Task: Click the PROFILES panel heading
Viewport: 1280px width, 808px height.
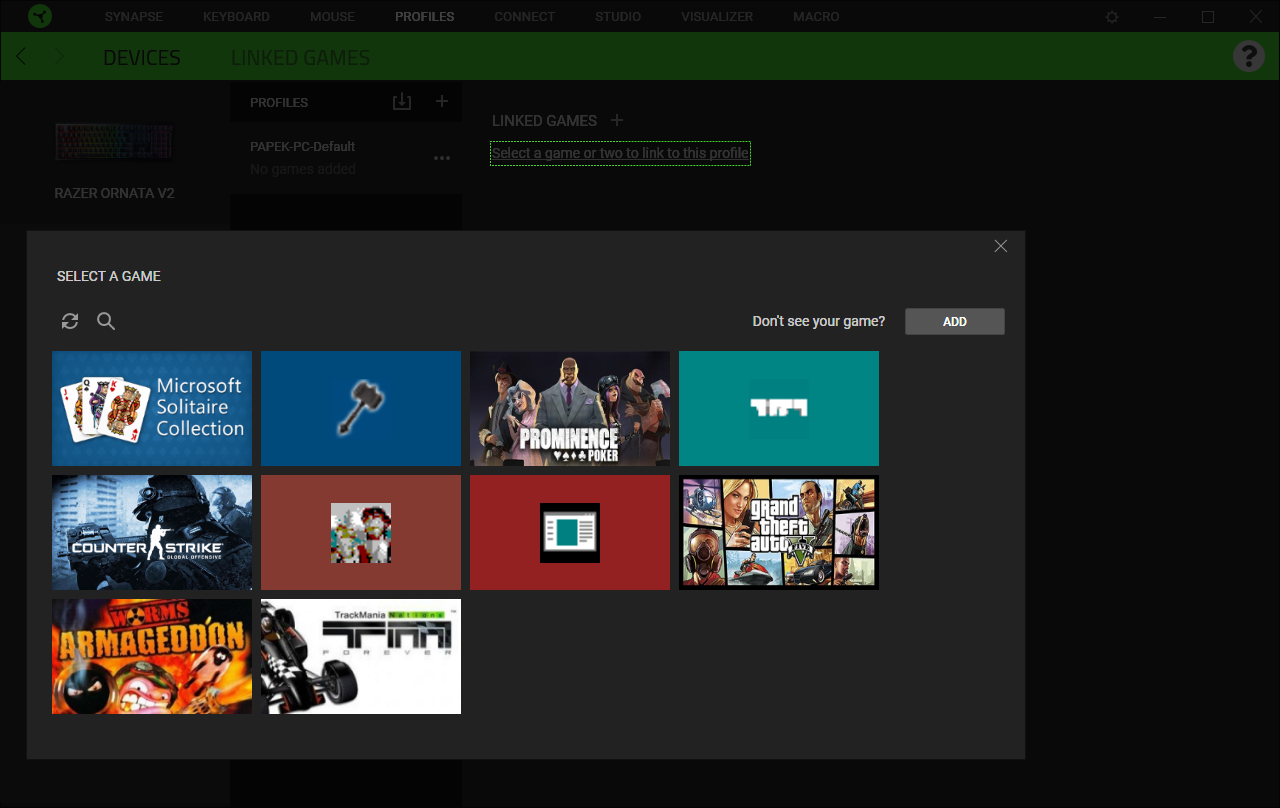Action: 279,102
